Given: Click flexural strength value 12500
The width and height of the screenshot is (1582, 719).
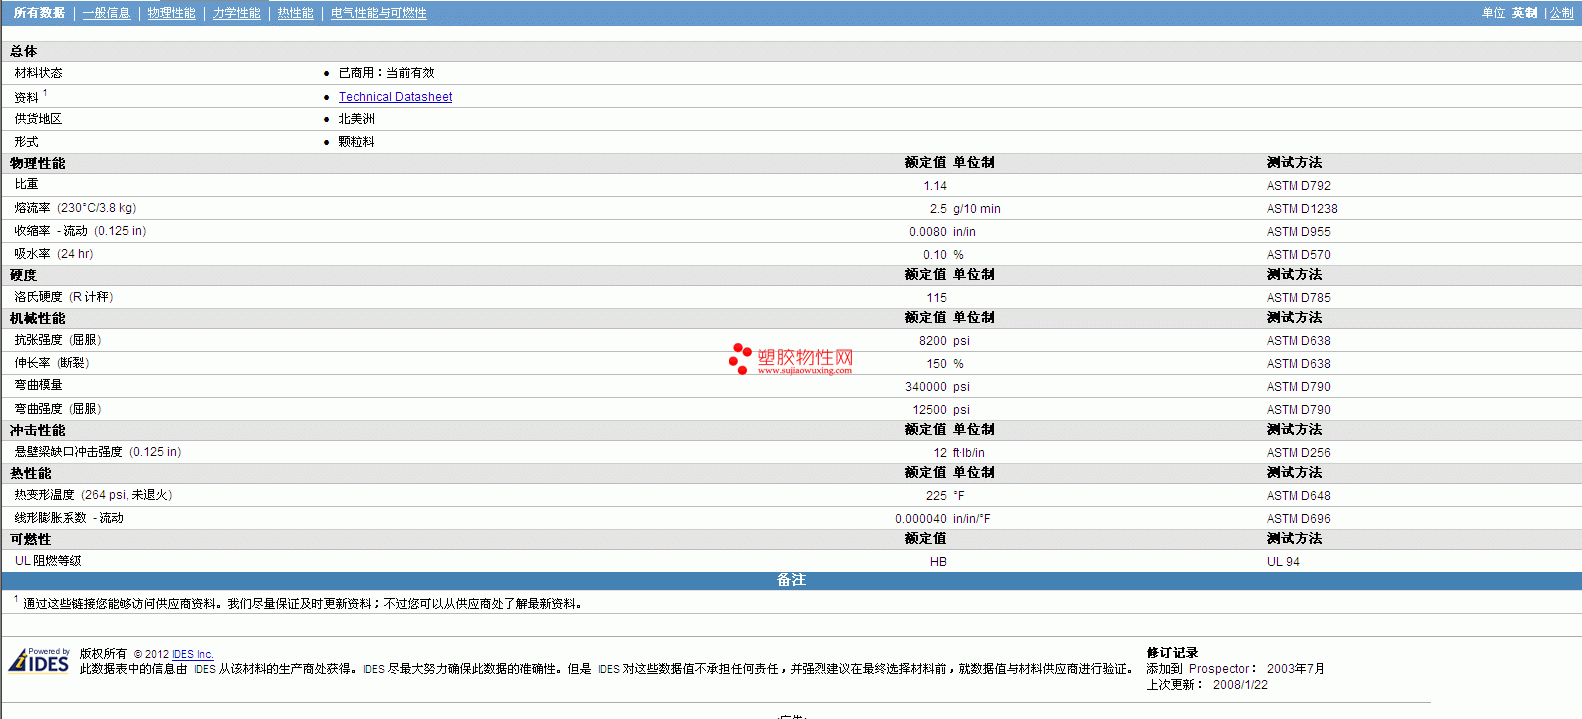Looking at the screenshot, I should pyautogui.click(x=930, y=410).
